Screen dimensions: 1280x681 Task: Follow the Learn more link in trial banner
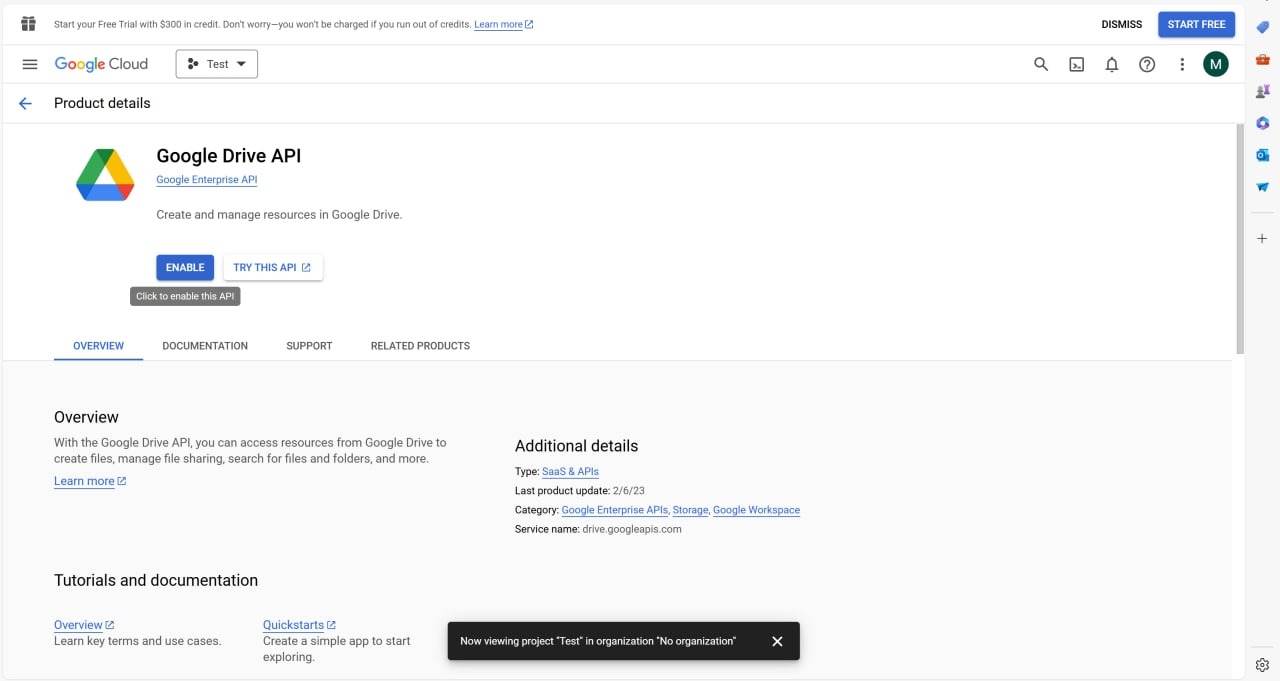click(x=503, y=24)
